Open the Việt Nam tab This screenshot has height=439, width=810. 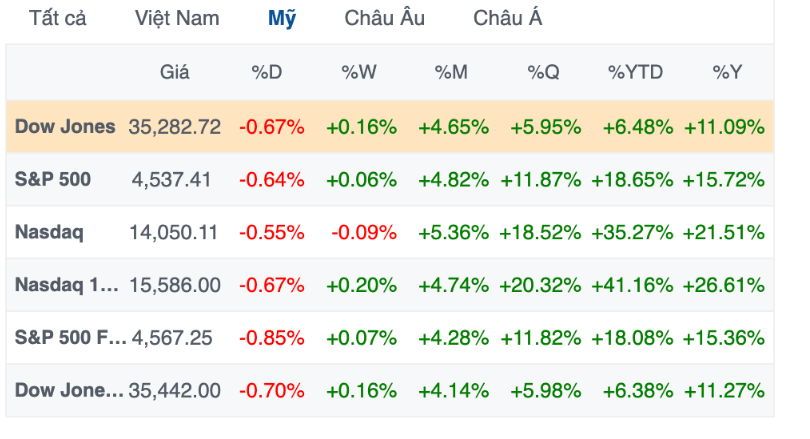click(177, 19)
